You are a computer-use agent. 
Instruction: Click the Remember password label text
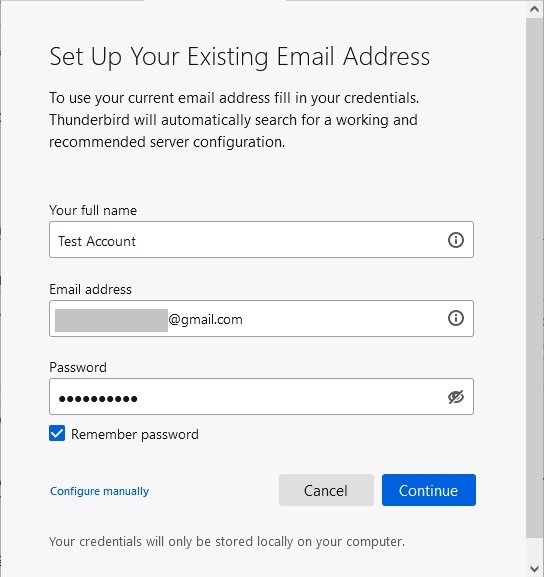click(x=135, y=435)
